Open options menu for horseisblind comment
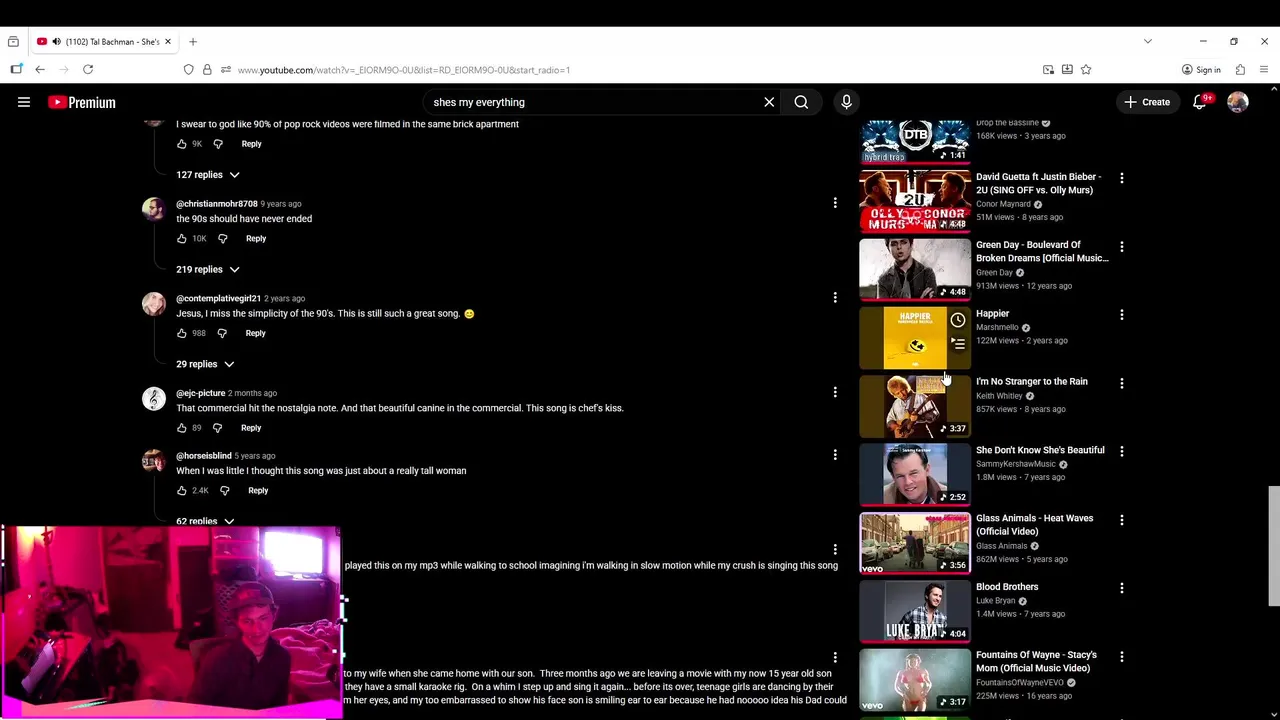 835,455
